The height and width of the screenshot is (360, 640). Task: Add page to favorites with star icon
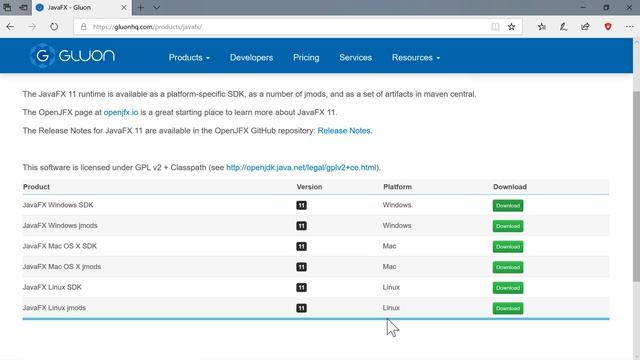coord(511,27)
